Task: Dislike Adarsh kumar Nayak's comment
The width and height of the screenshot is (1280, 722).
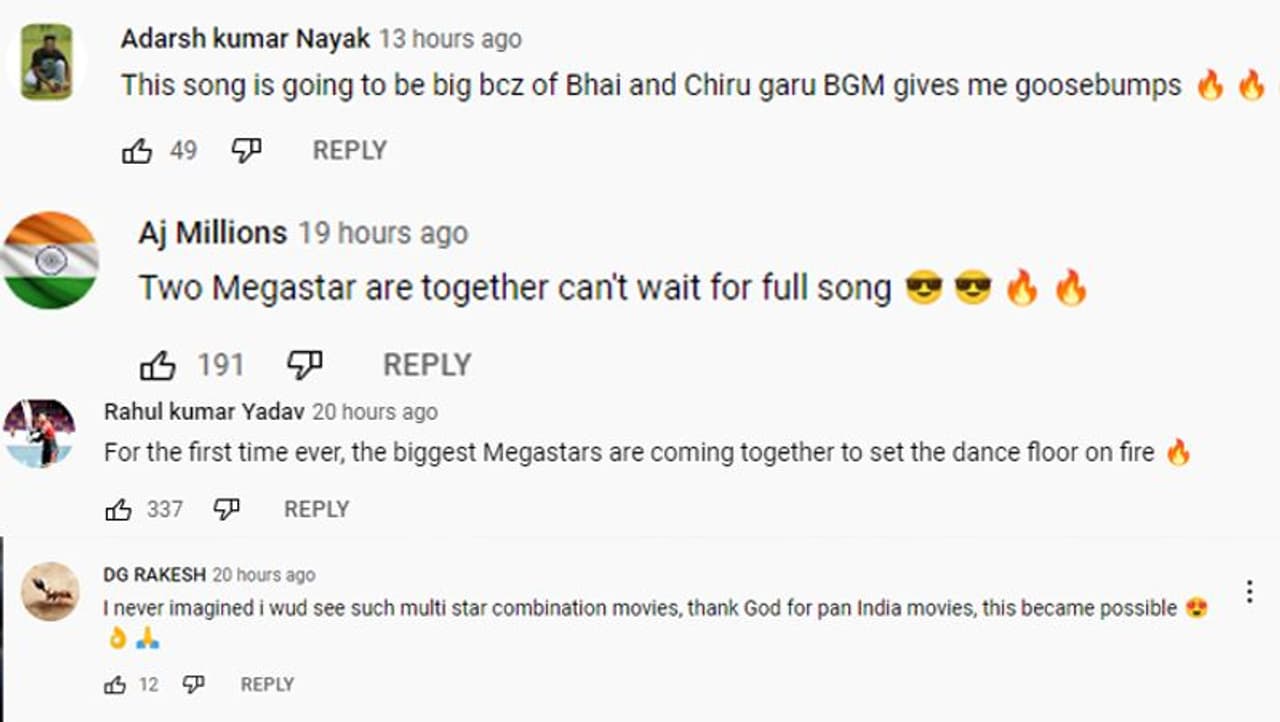Action: (x=246, y=150)
